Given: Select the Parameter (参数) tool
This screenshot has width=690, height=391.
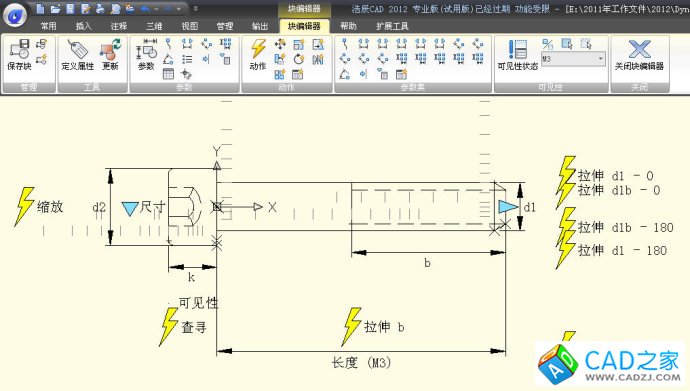Looking at the screenshot, I should 146,54.
